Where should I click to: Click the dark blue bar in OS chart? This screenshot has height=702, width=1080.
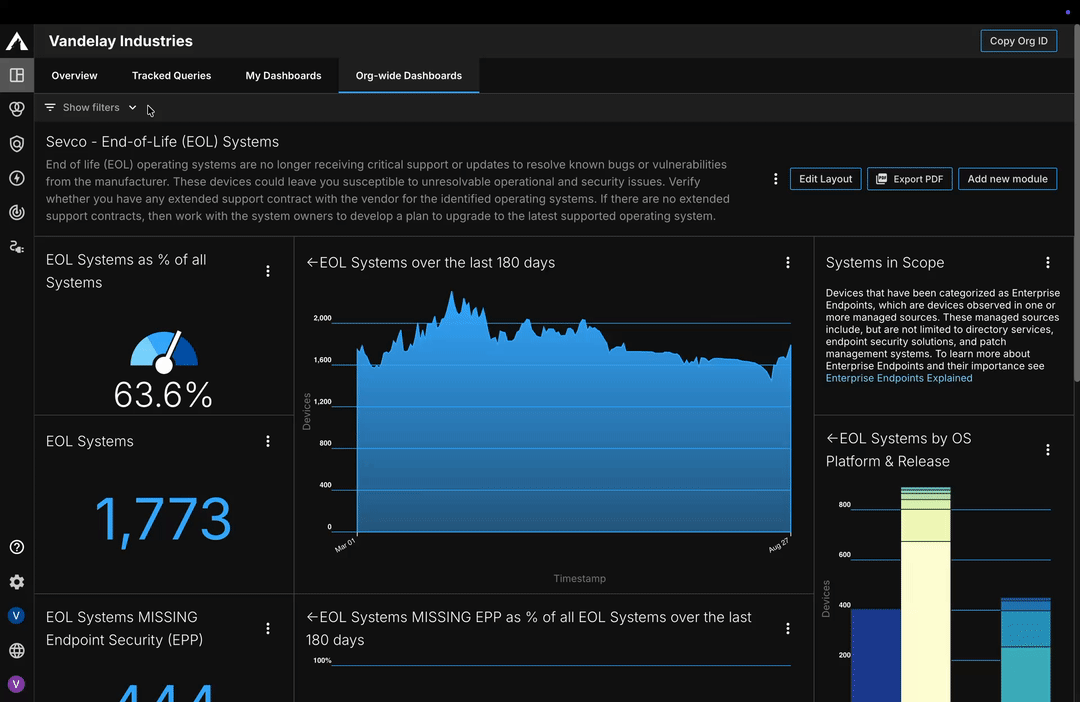(875, 654)
